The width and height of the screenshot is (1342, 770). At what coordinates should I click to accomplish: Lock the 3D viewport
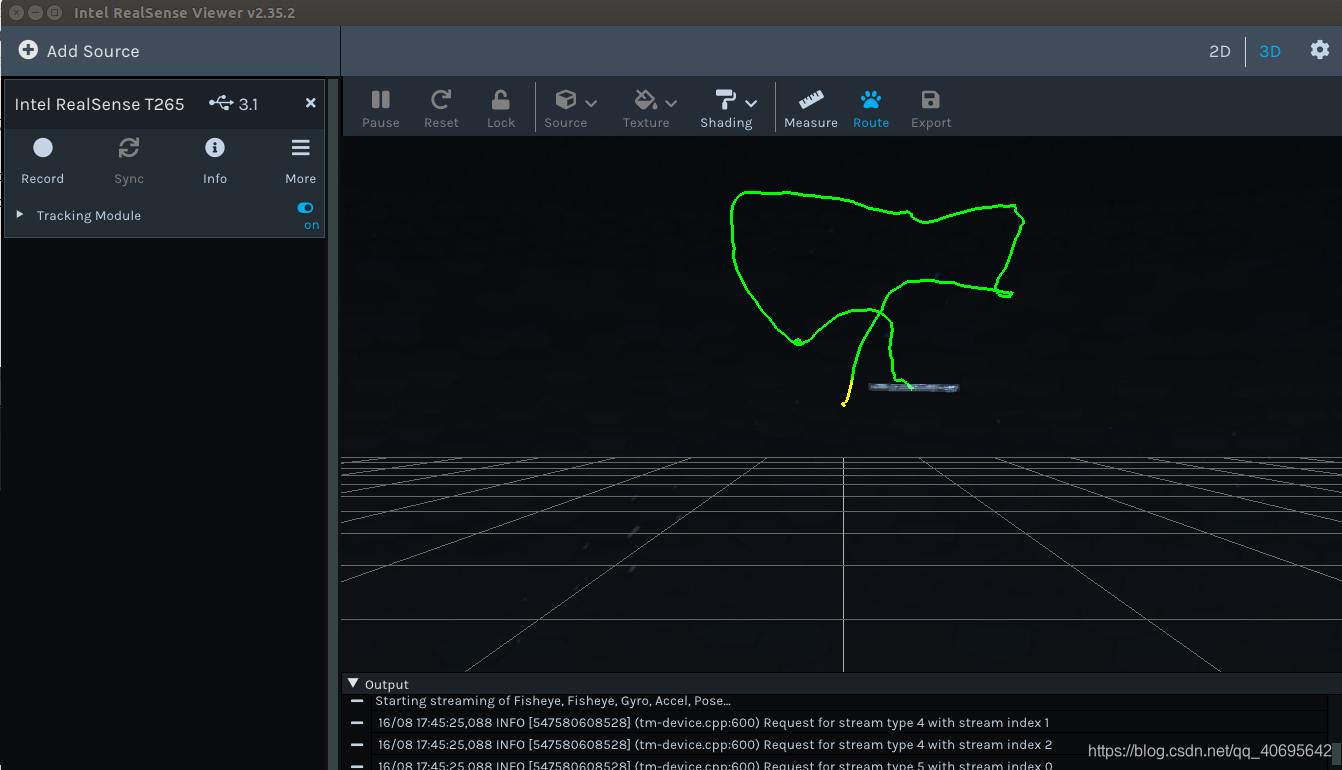tap(501, 109)
